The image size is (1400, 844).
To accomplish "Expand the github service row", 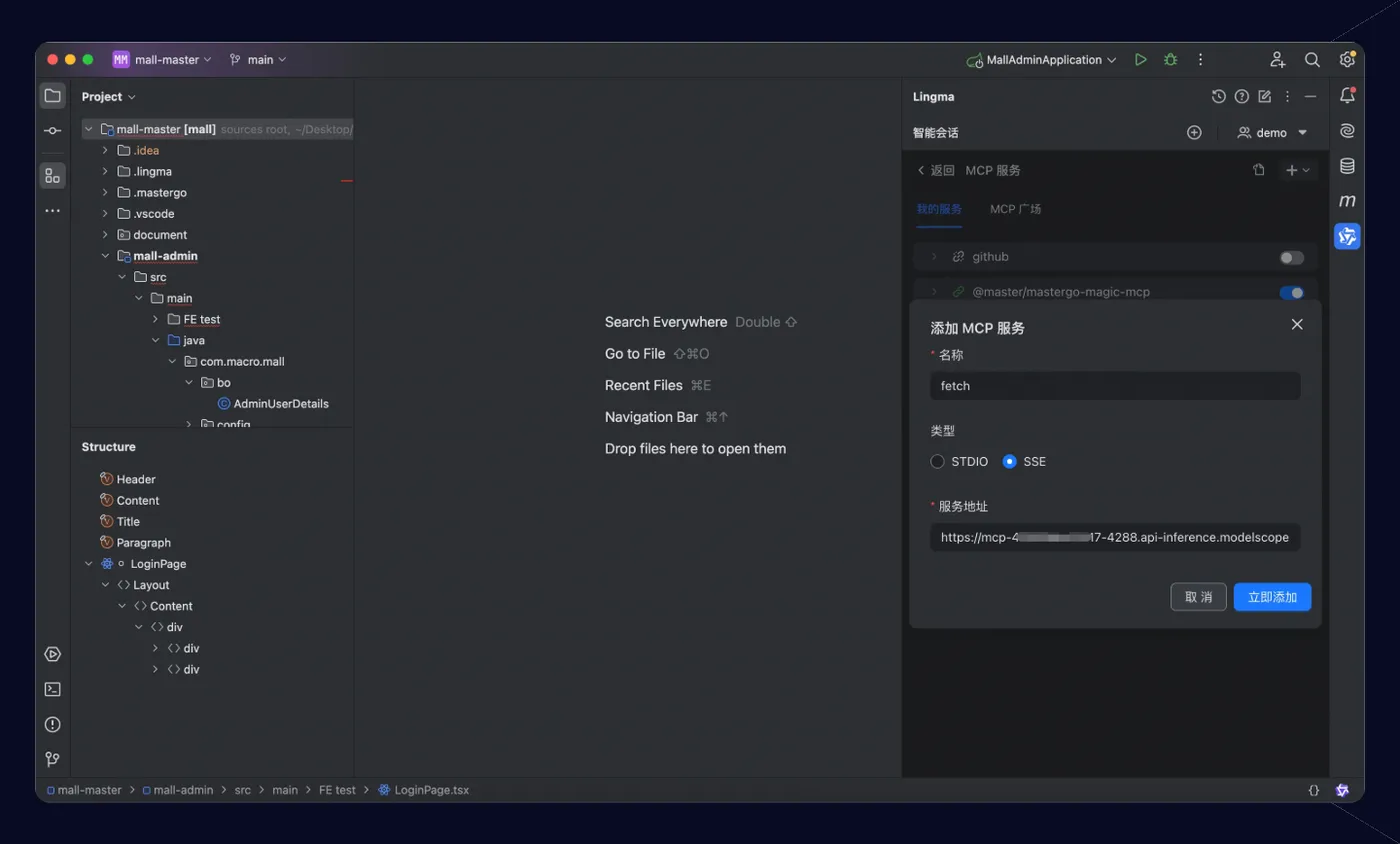I will tap(934, 257).
